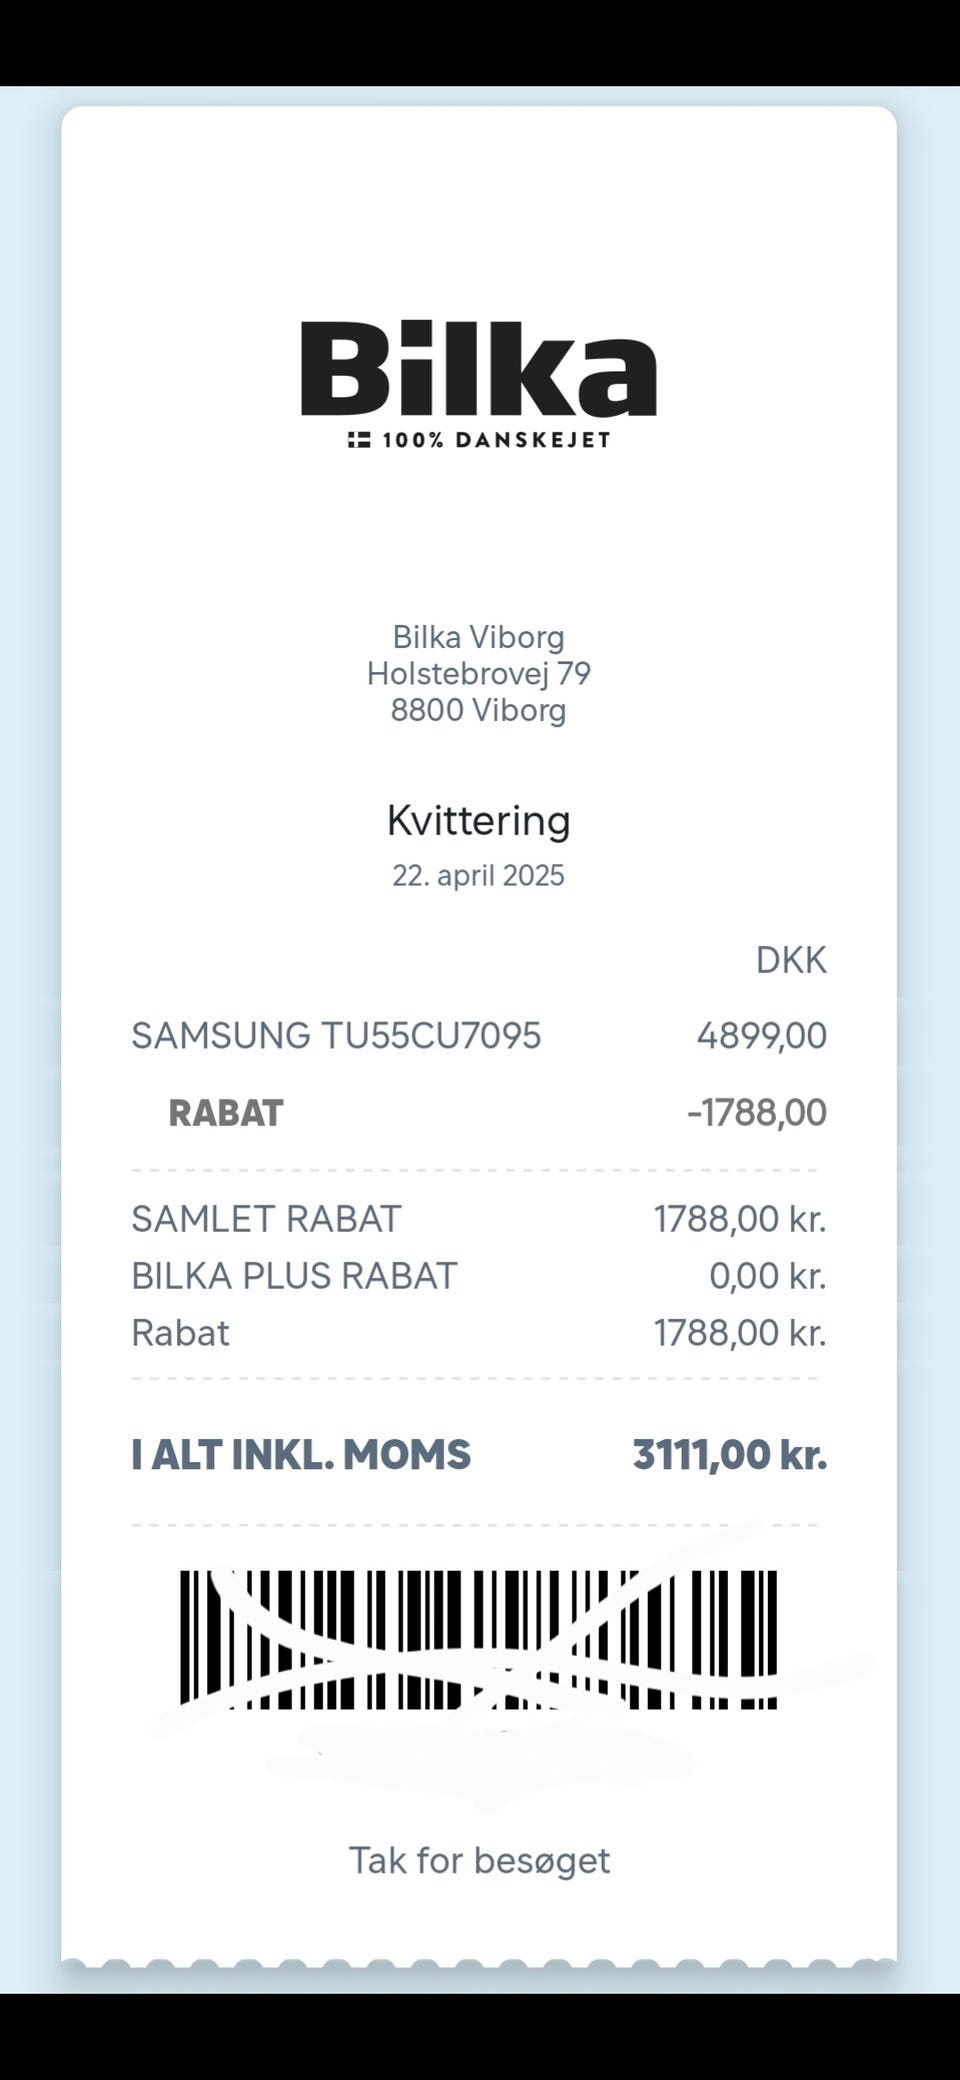960x2080 pixels.
Task: Select the 3111,00 kr. total amount
Action: tap(729, 1455)
